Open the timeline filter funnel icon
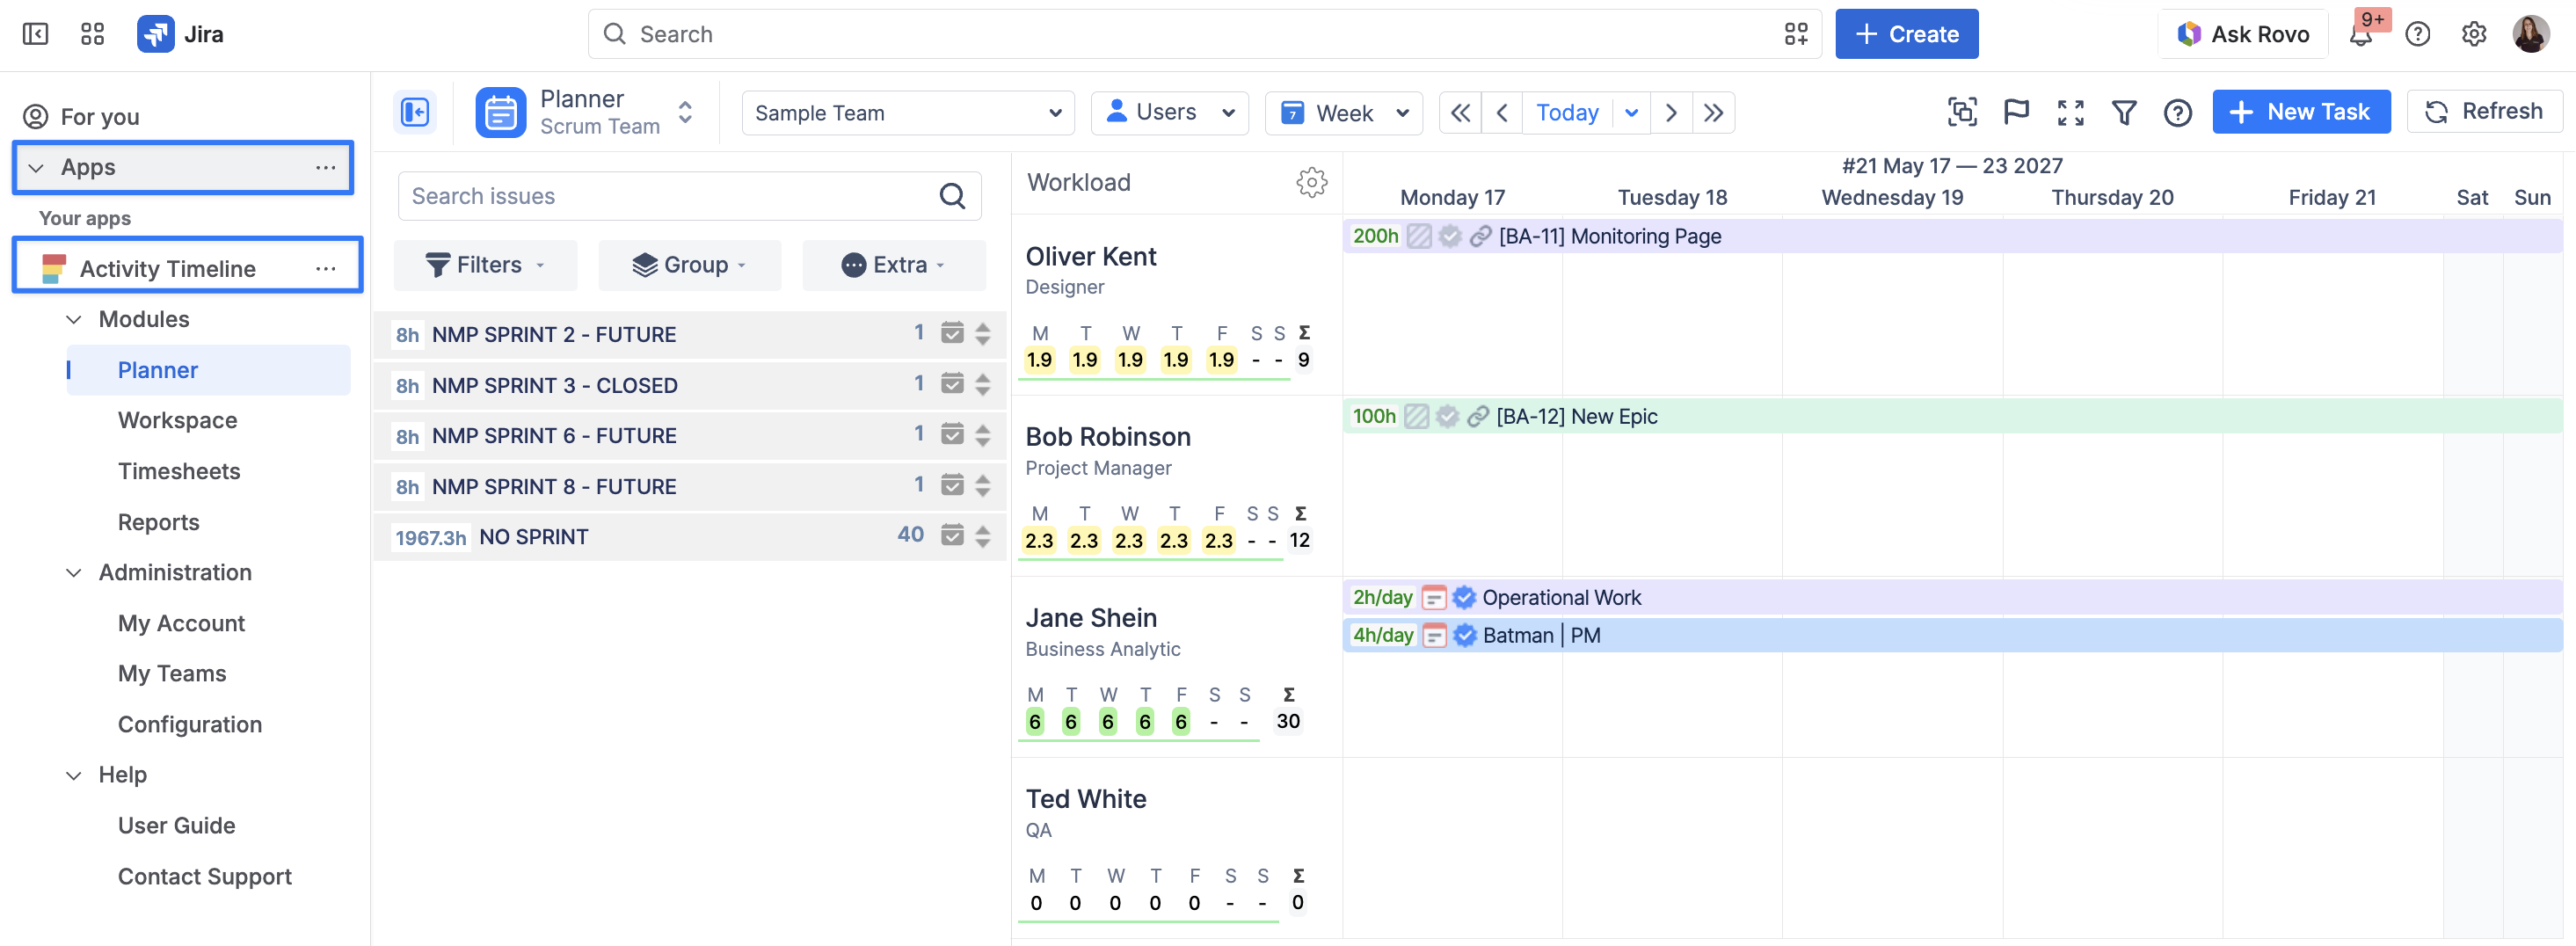 2124,112
